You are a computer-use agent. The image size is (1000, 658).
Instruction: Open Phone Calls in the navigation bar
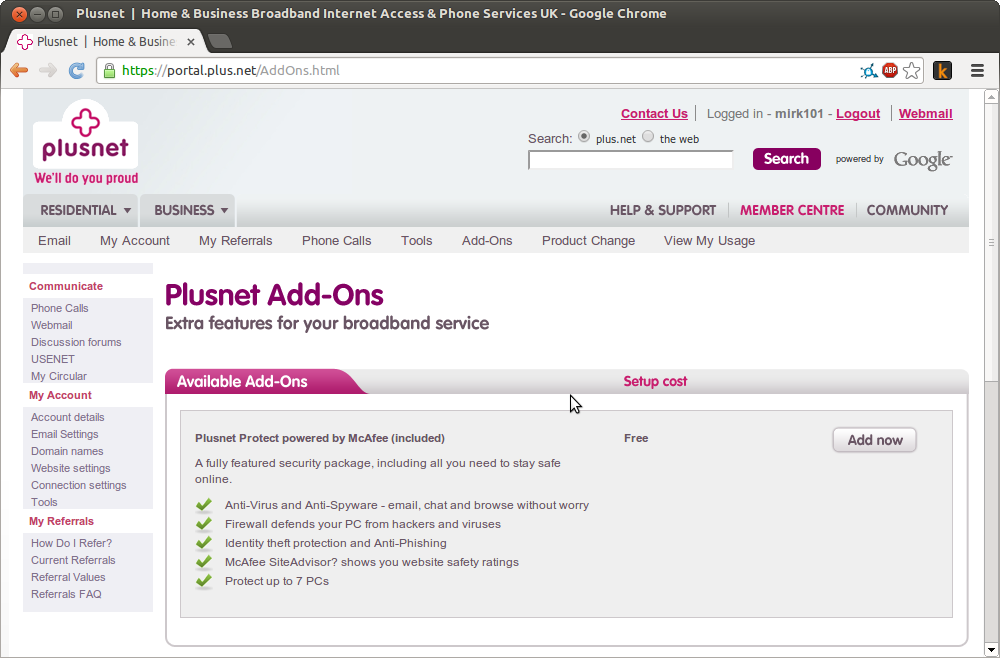pyautogui.click(x=336, y=241)
